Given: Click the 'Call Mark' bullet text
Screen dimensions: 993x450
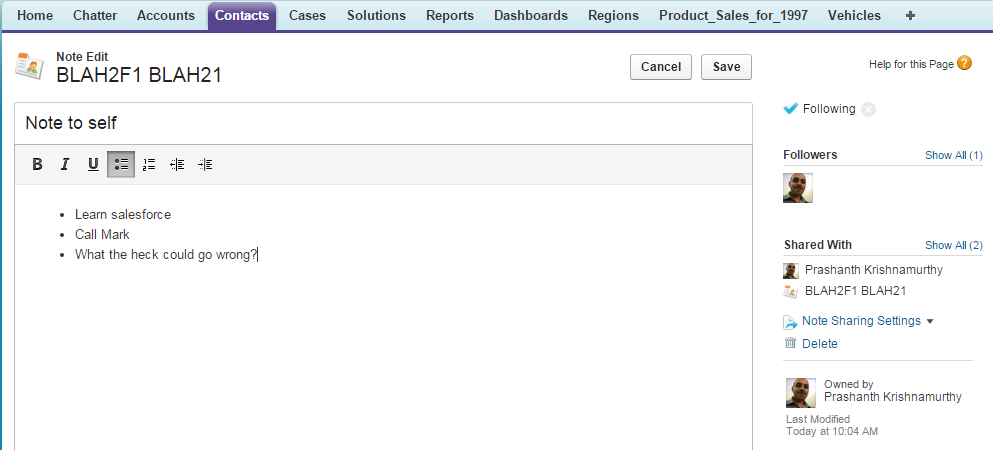Looking at the screenshot, I should click(x=102, y=234).
